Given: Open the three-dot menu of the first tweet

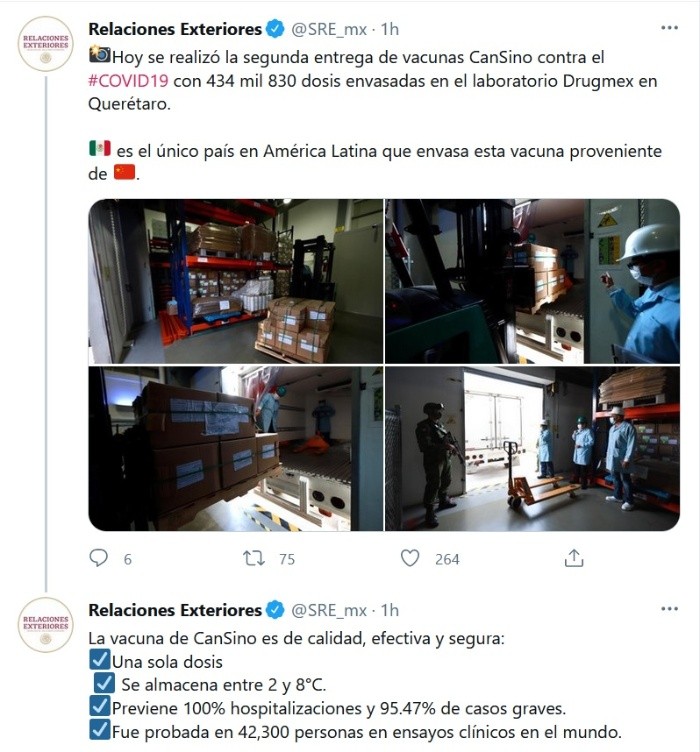Looking at the screenshot, I should point(669,28).
